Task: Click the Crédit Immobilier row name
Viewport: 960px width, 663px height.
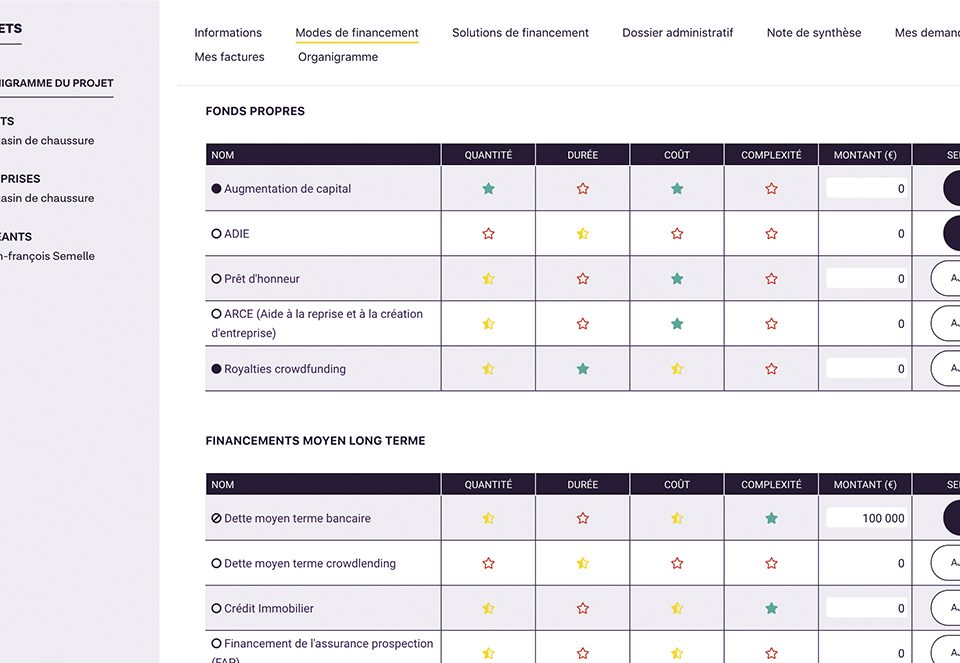Action: (x=269, y=609)
